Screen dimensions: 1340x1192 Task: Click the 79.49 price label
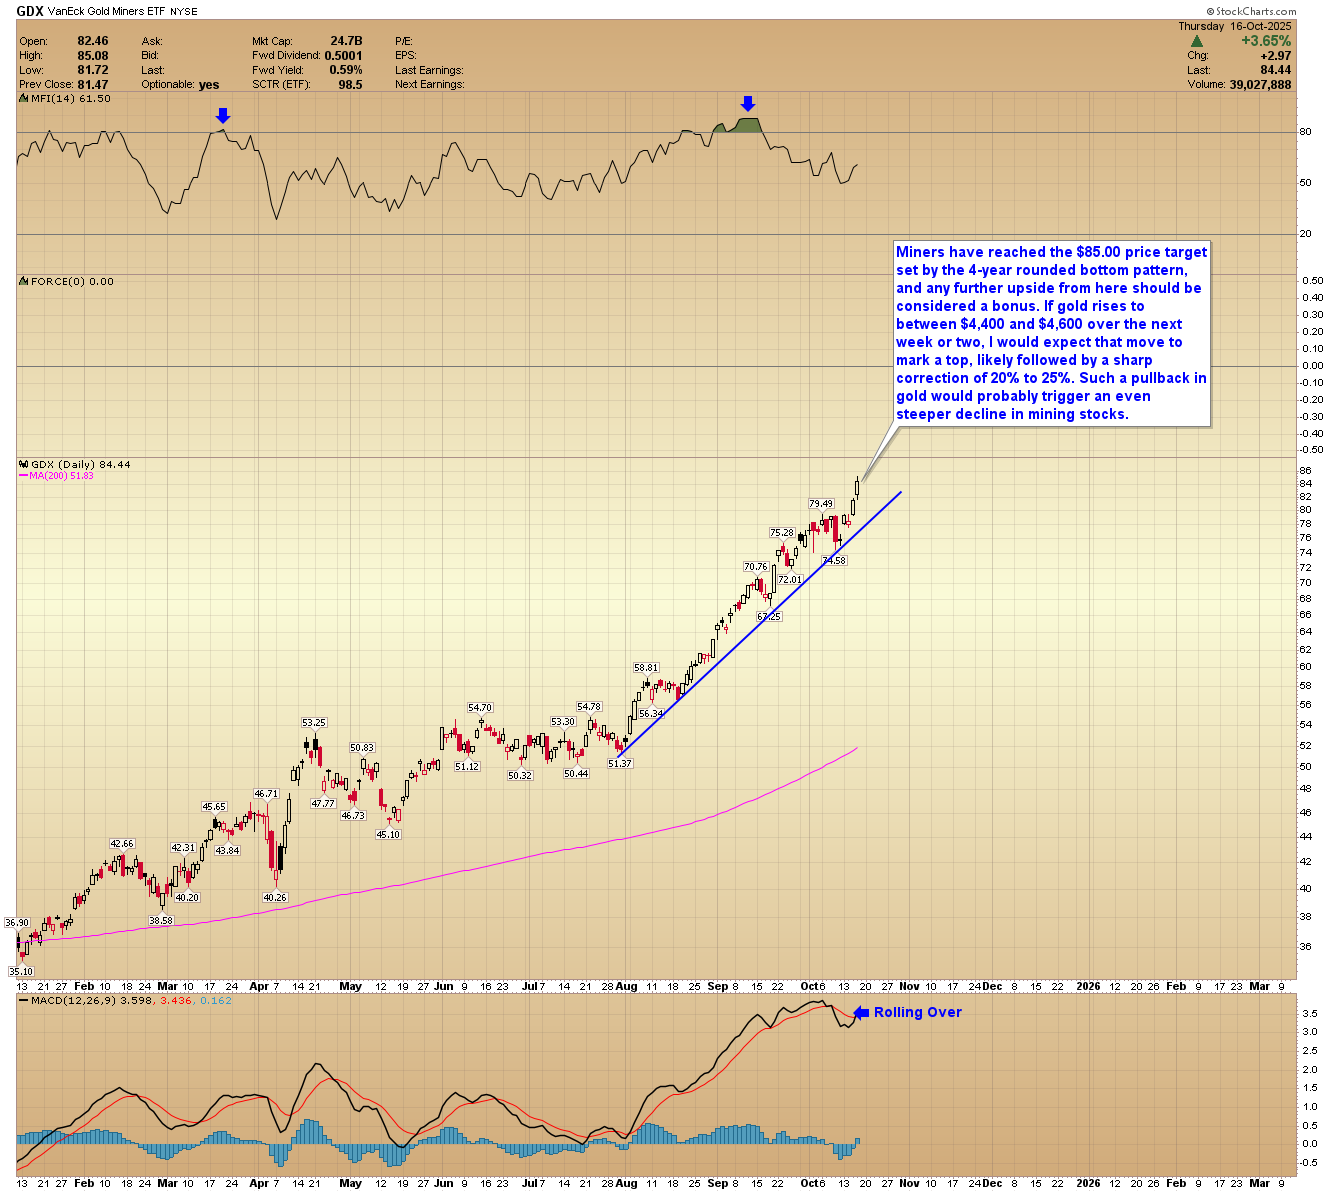point(821,504)
